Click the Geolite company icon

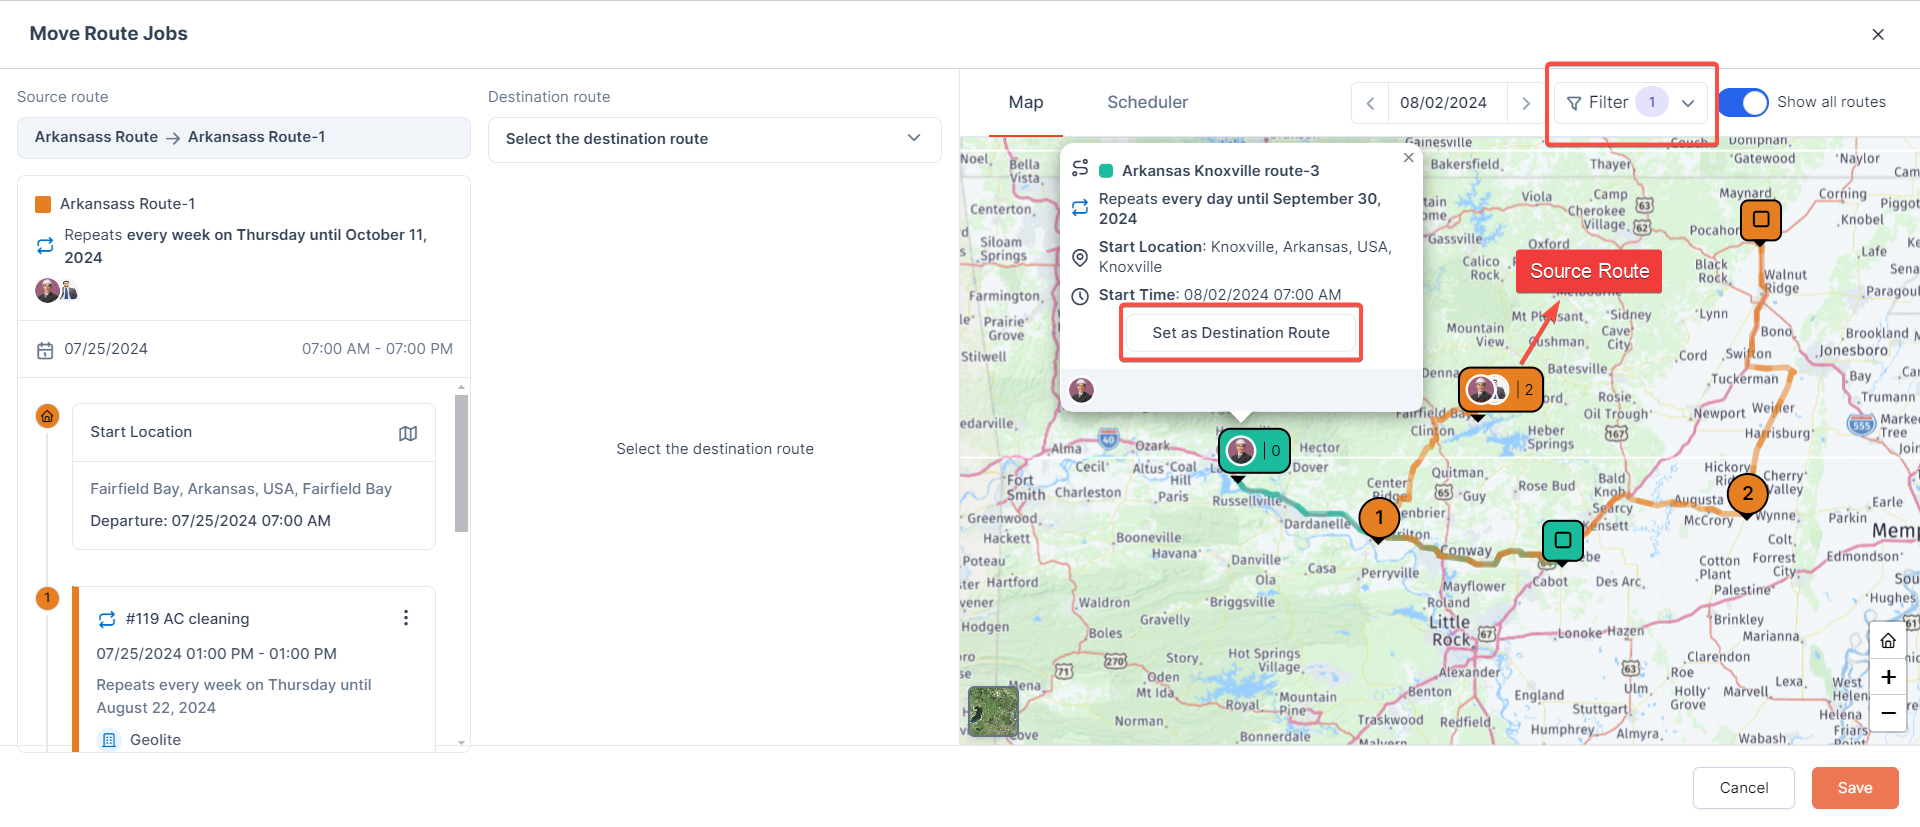109,740
